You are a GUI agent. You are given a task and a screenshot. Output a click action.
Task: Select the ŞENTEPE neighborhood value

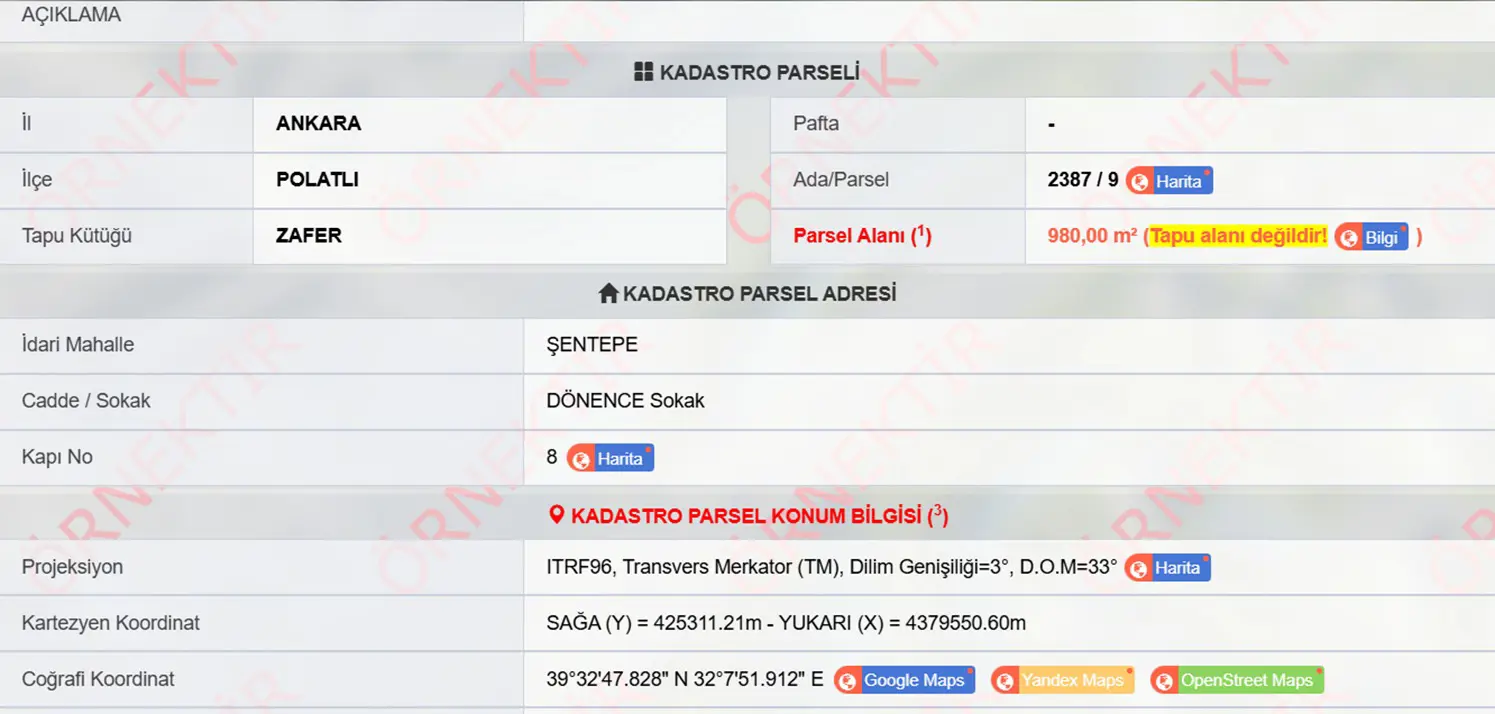click(592, 345)
